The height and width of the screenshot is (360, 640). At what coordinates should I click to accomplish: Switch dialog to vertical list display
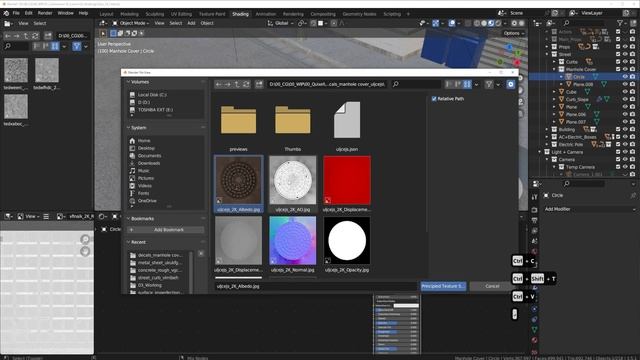[449, 84]
